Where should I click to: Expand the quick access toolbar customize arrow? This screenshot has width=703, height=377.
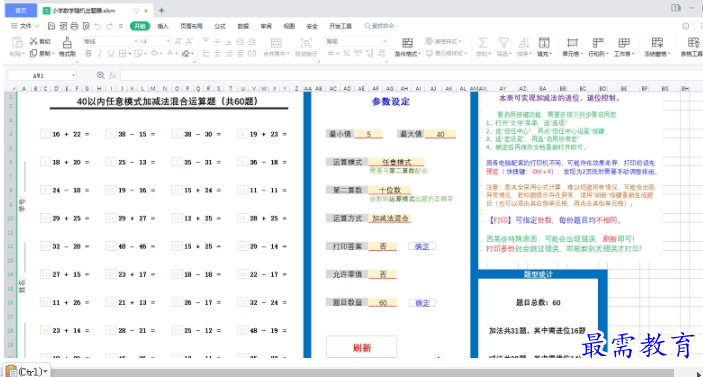click(121, 26)
